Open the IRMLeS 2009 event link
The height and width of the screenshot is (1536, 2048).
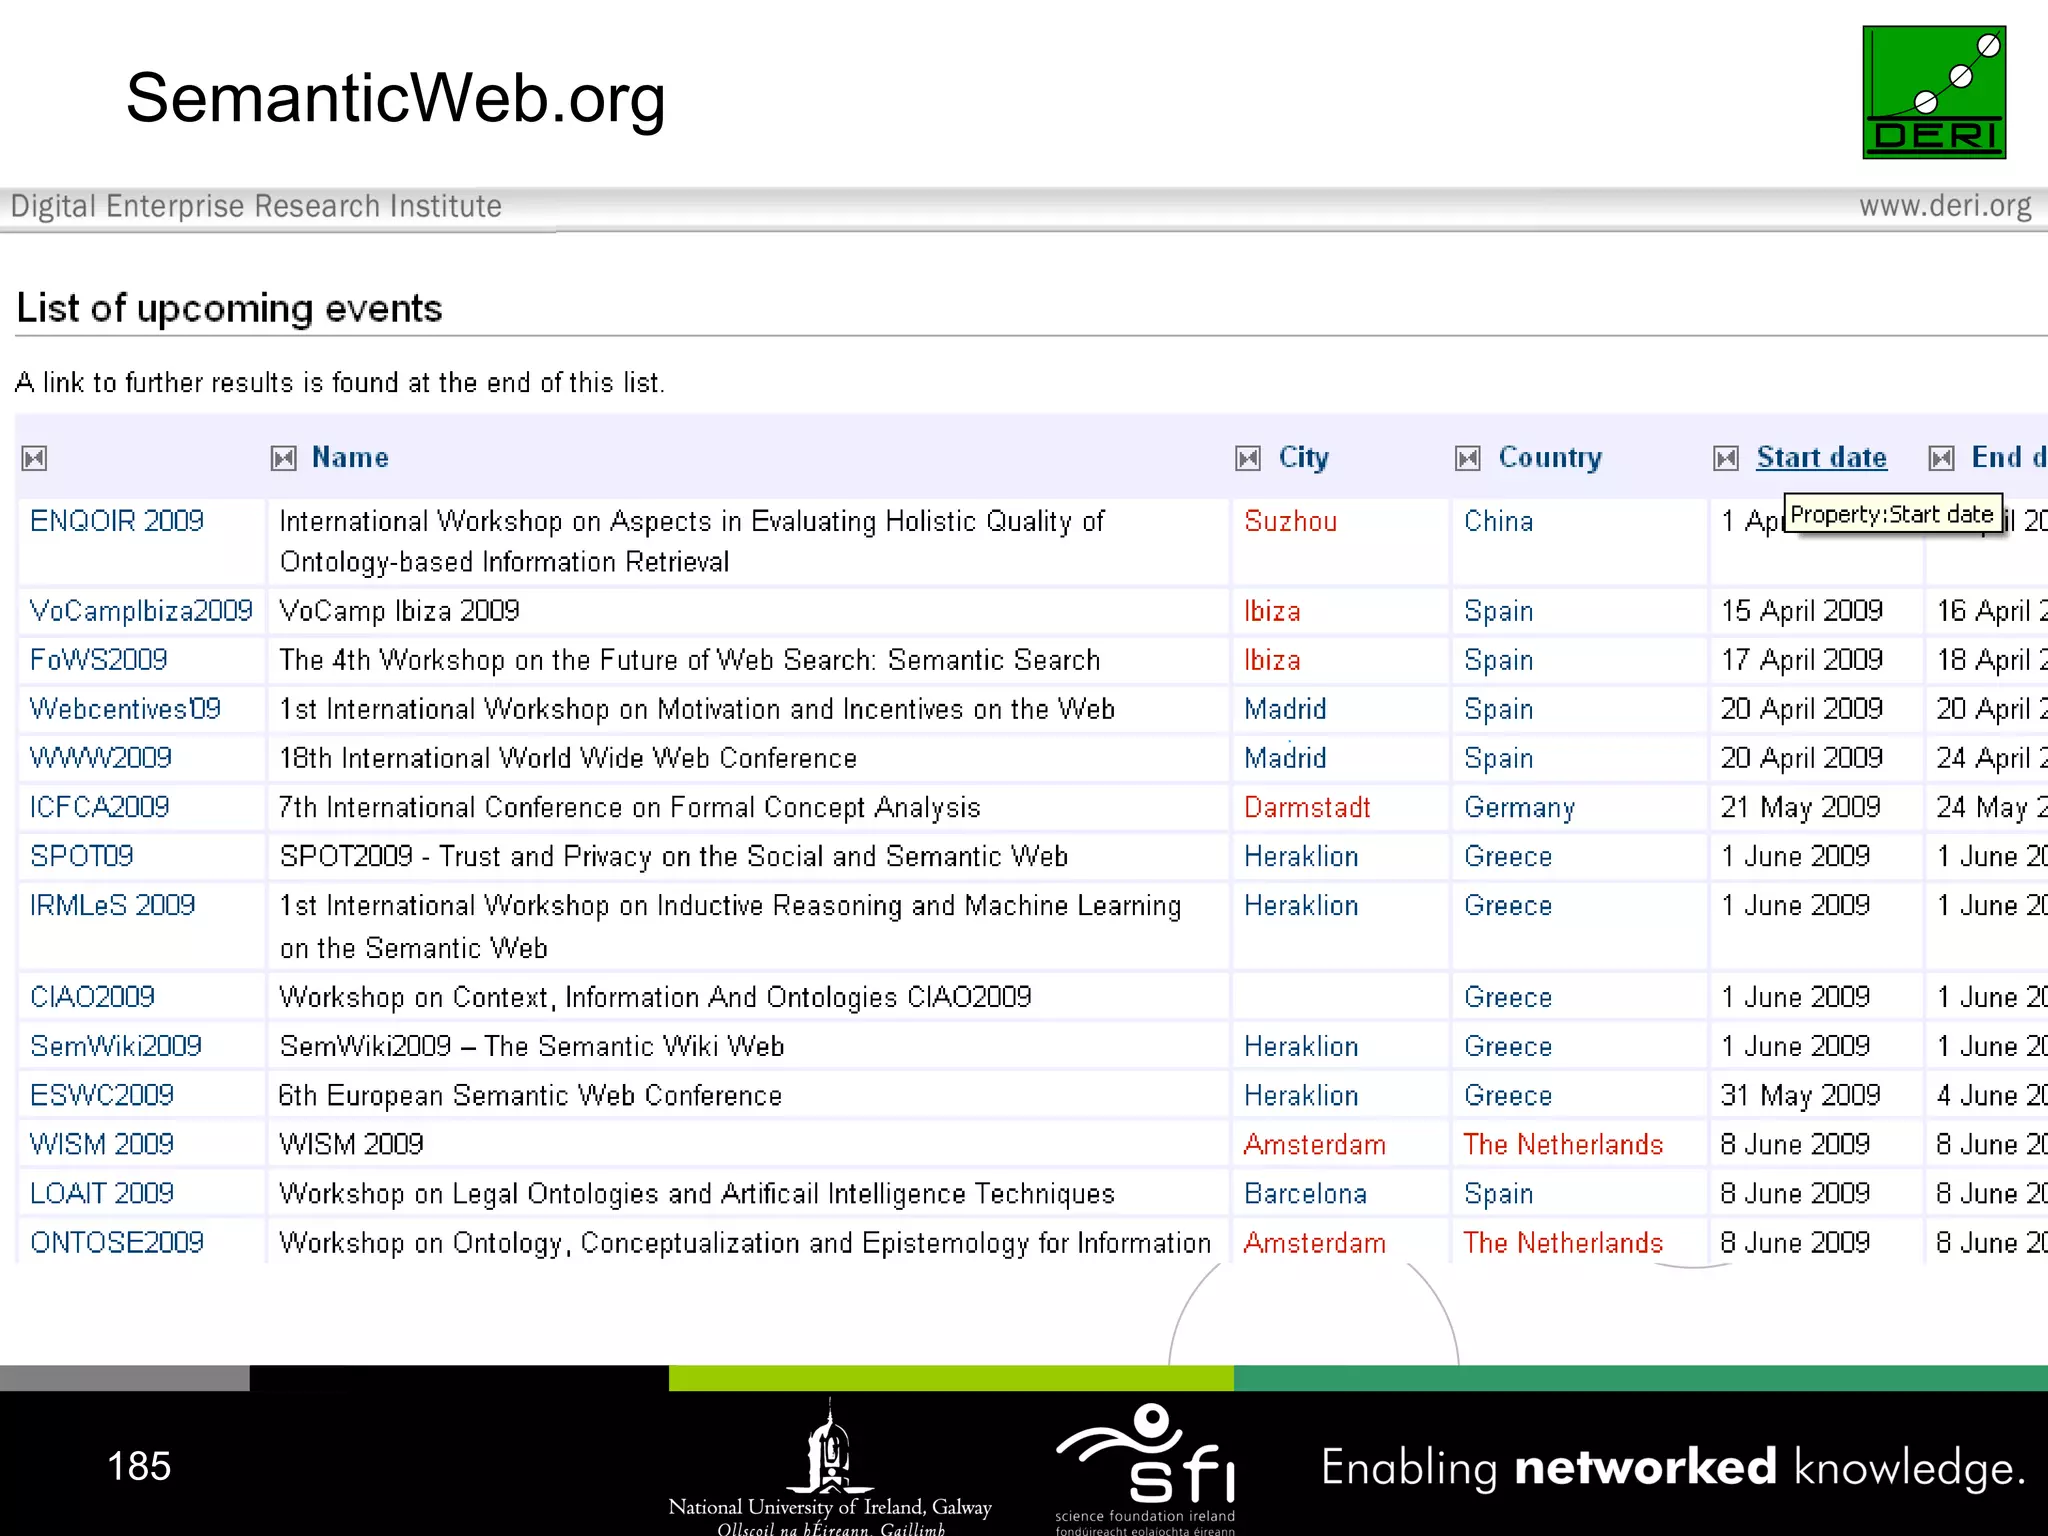(113, 905)
